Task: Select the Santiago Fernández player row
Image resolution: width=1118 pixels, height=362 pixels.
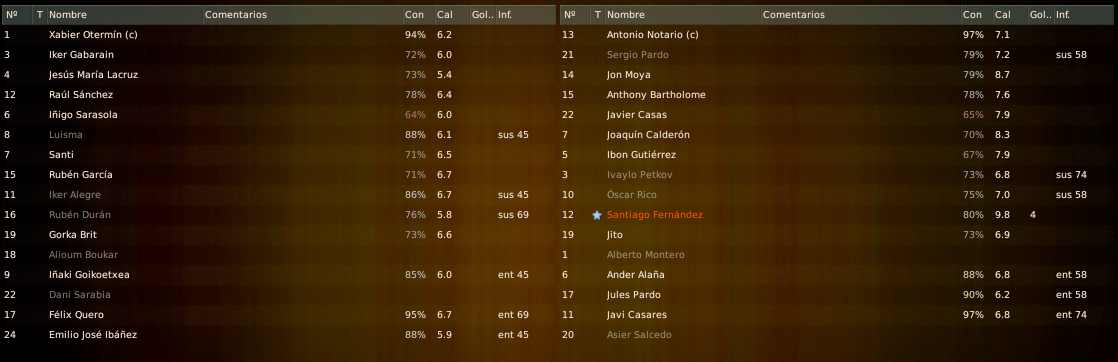Action: pyautogui.click(x=837, y=214)
